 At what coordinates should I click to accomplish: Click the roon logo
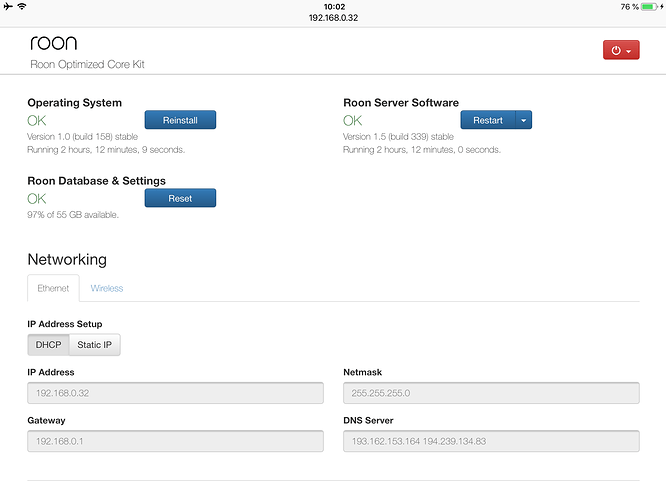(54, 43)
